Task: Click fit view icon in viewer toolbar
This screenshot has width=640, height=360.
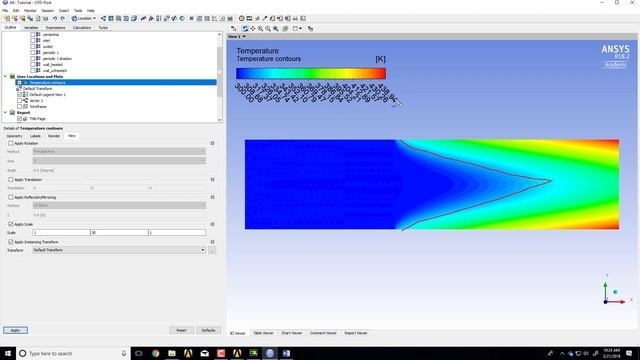Action: tap(276, 29)
